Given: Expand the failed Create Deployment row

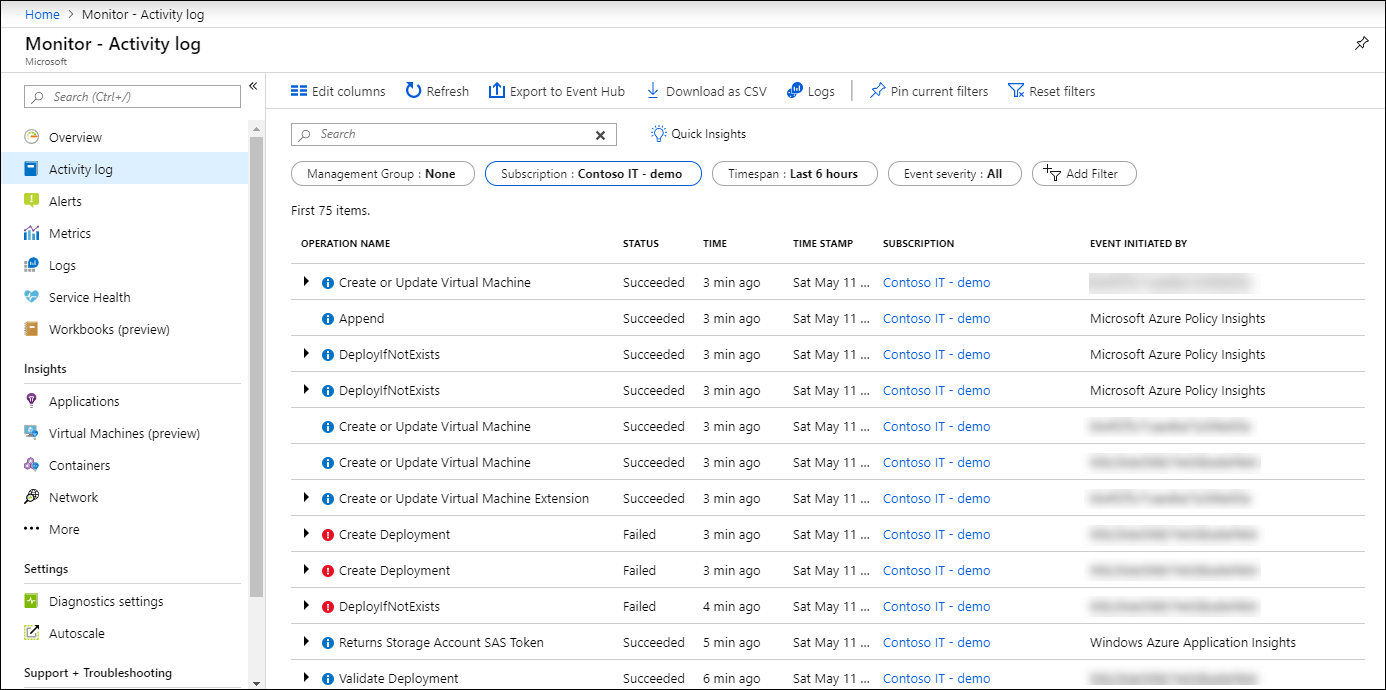Looking at the screenshot, I should point(307,534).
